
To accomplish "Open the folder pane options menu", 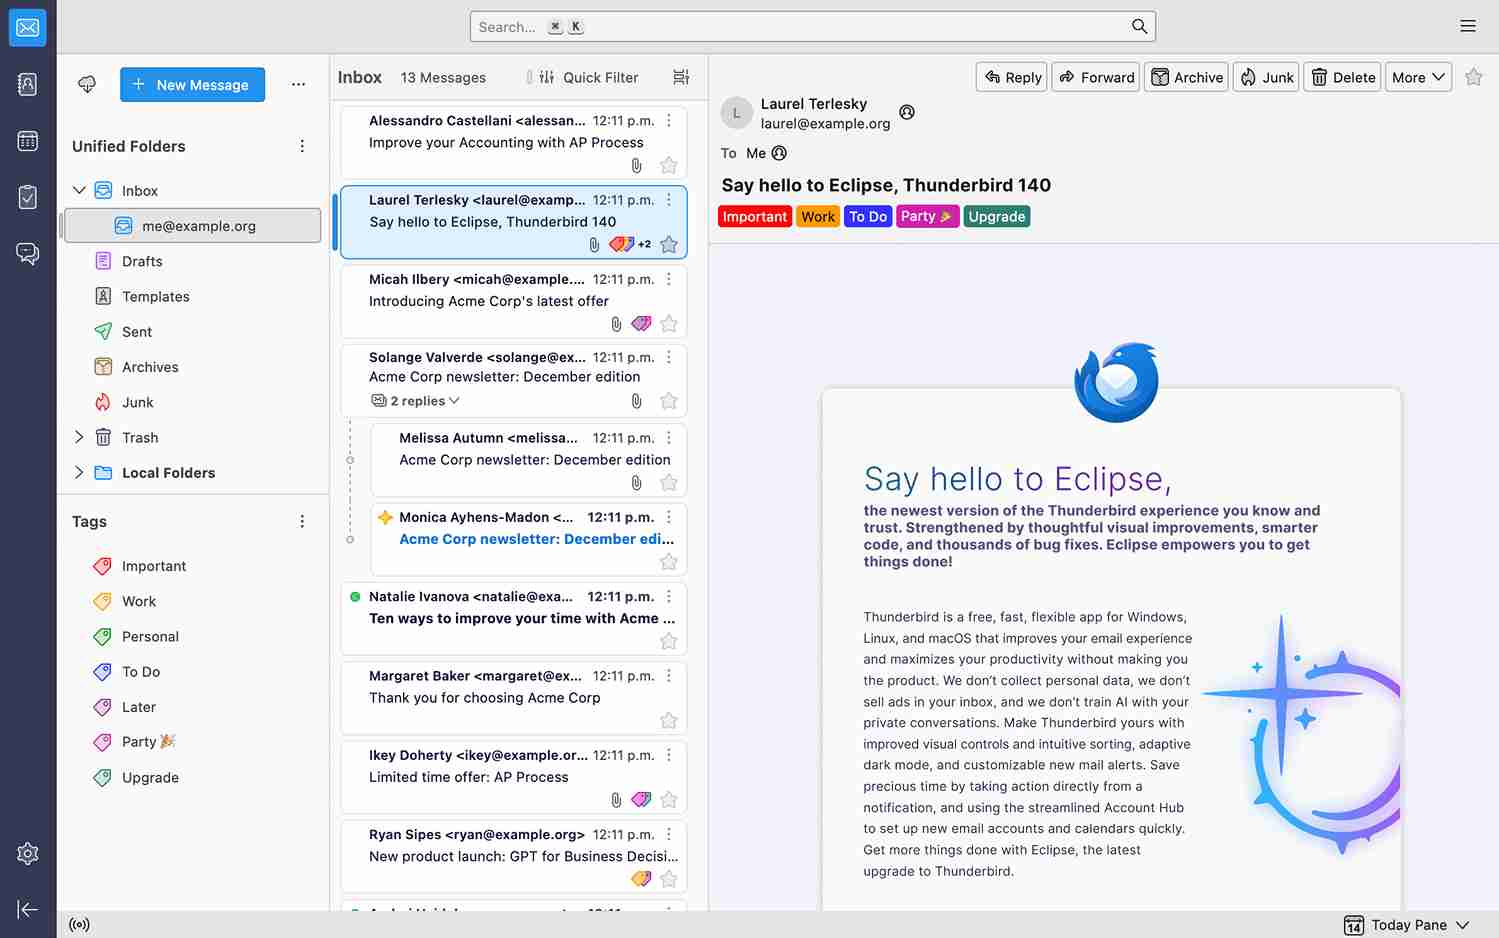I will [298, 85].
